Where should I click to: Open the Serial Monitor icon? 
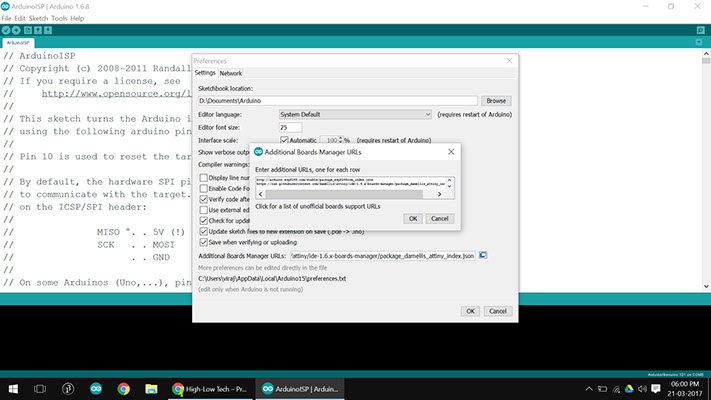[x=701, y=30]
